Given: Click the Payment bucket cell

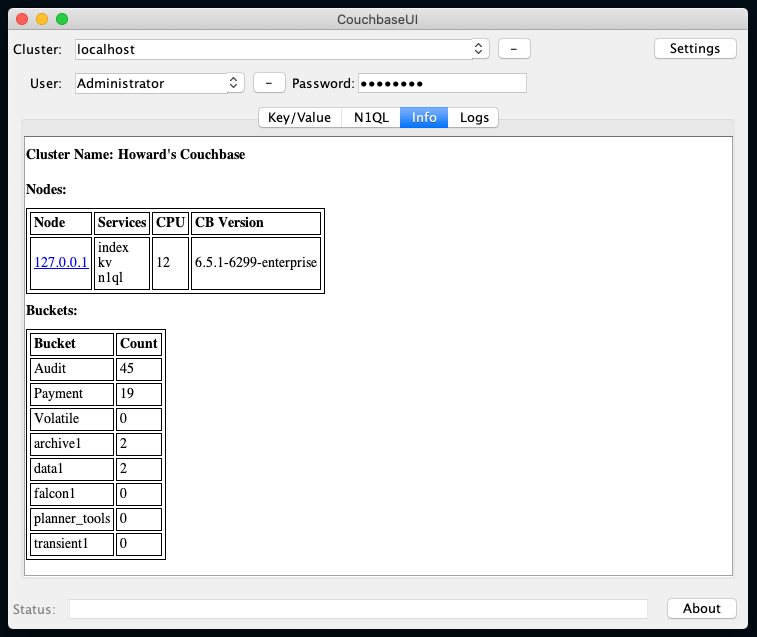Looking at the screenshot, I should pyautogui.click(x=72, y=394).
